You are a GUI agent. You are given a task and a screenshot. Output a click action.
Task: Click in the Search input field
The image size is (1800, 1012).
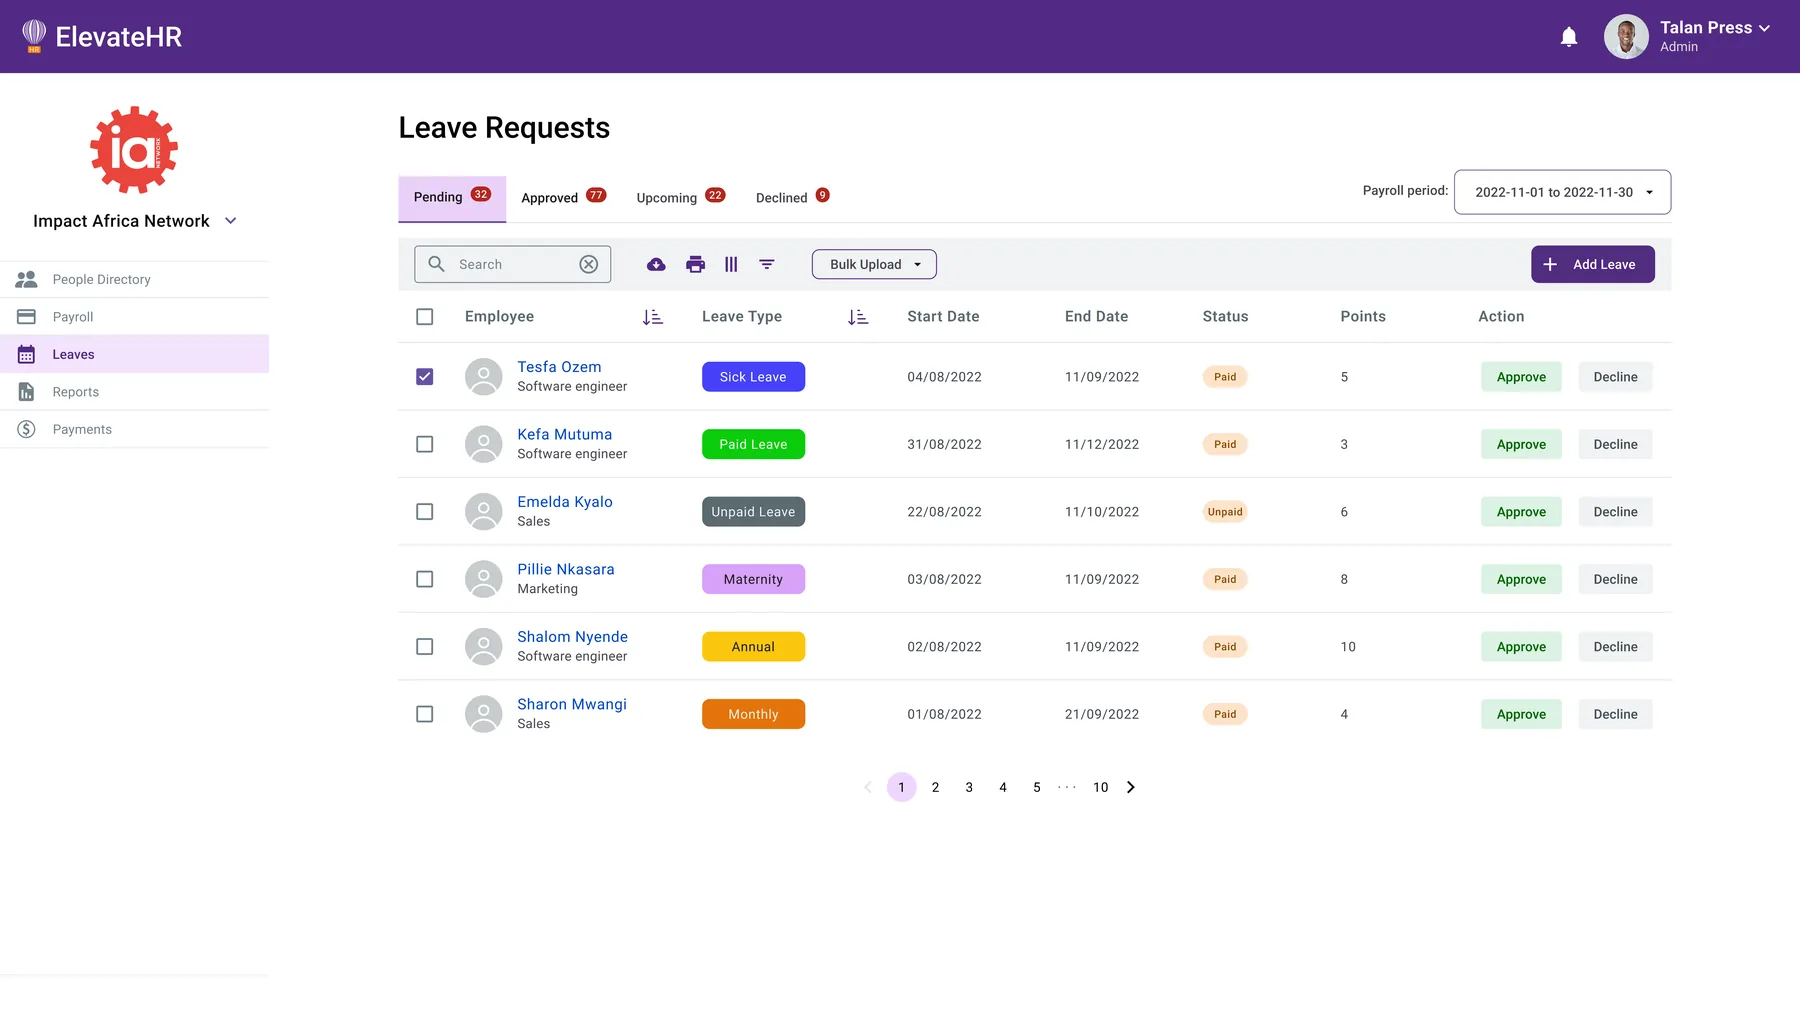point(513,264)
